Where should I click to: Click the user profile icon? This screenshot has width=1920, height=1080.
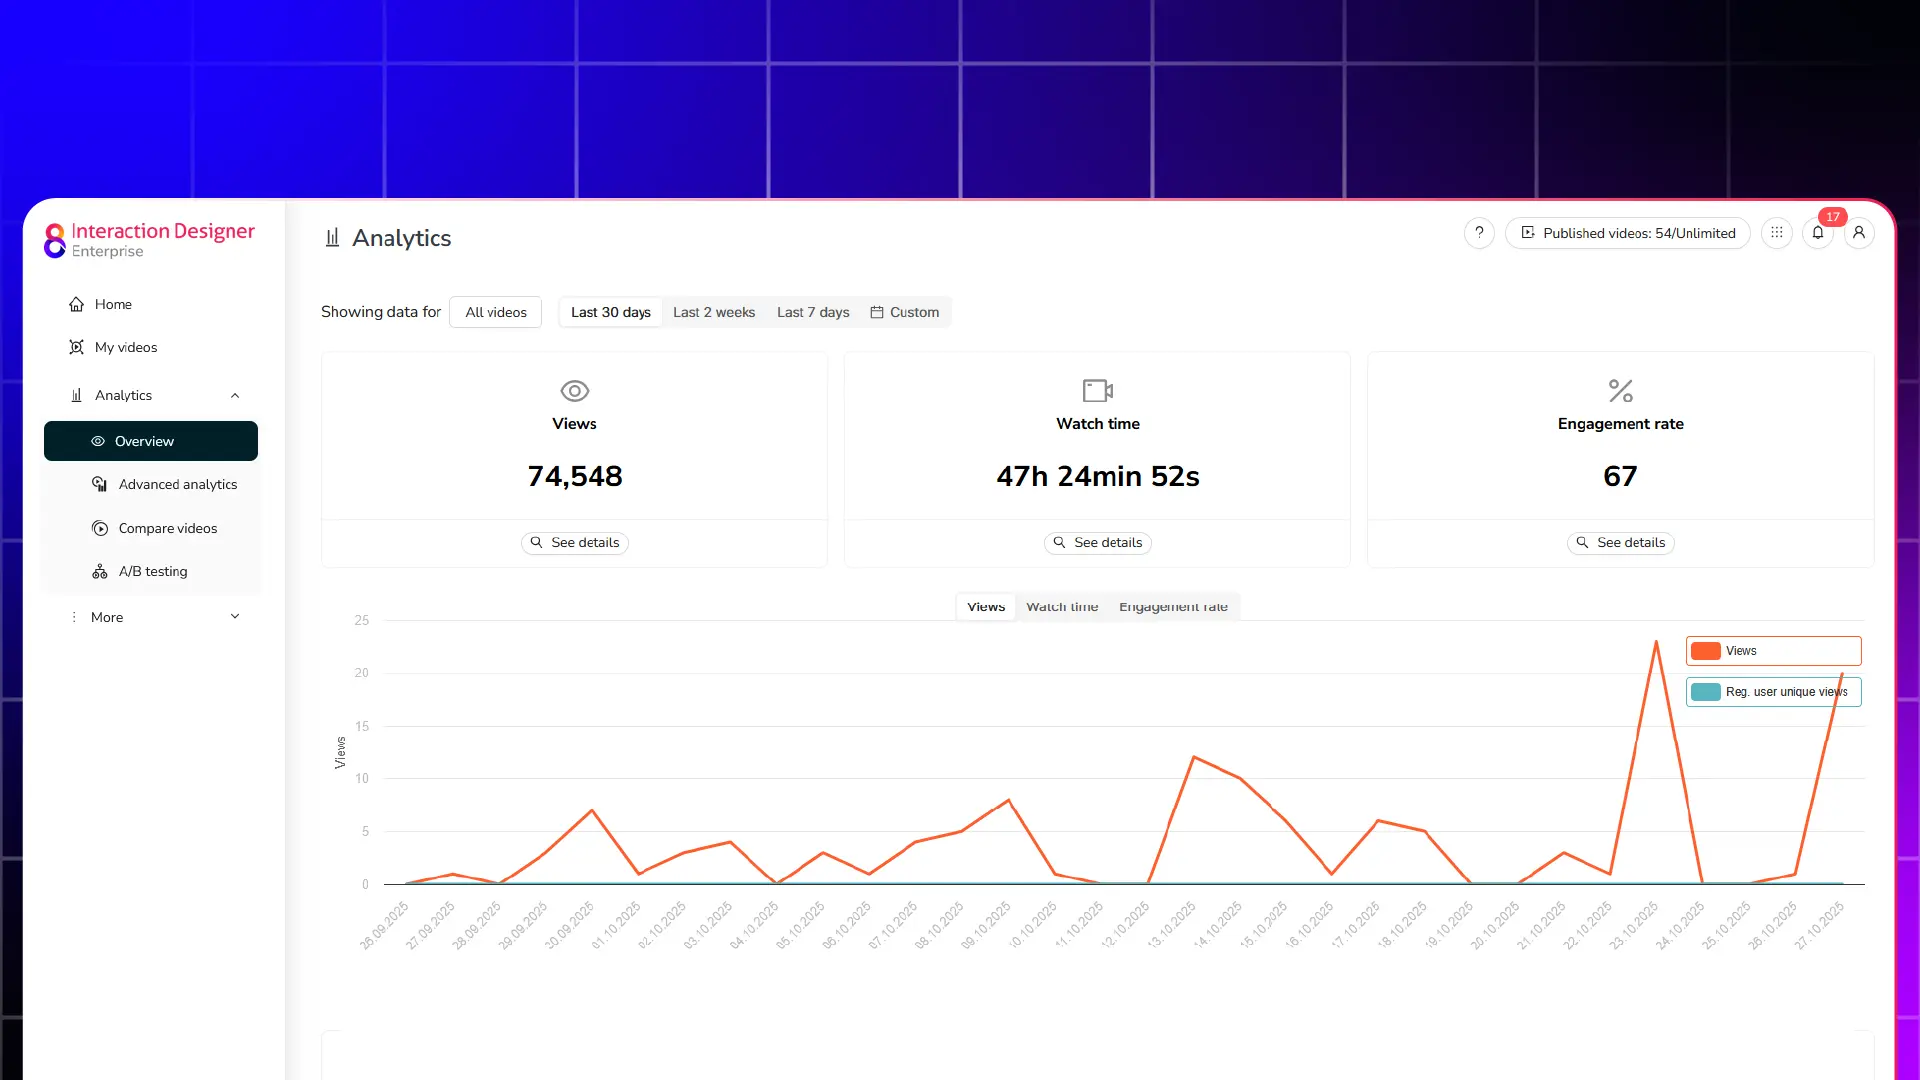click(1859, 232)
